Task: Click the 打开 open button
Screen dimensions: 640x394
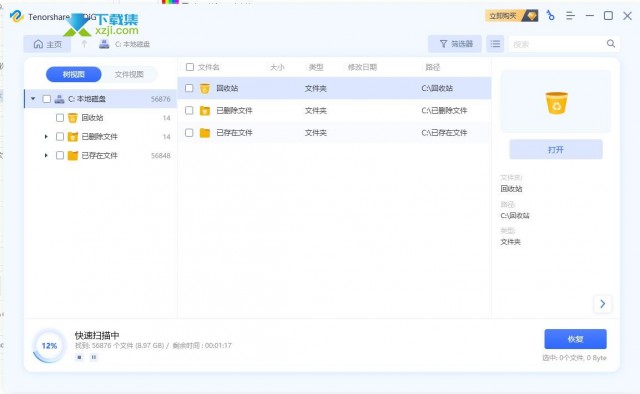Action: tap(556, 149)
